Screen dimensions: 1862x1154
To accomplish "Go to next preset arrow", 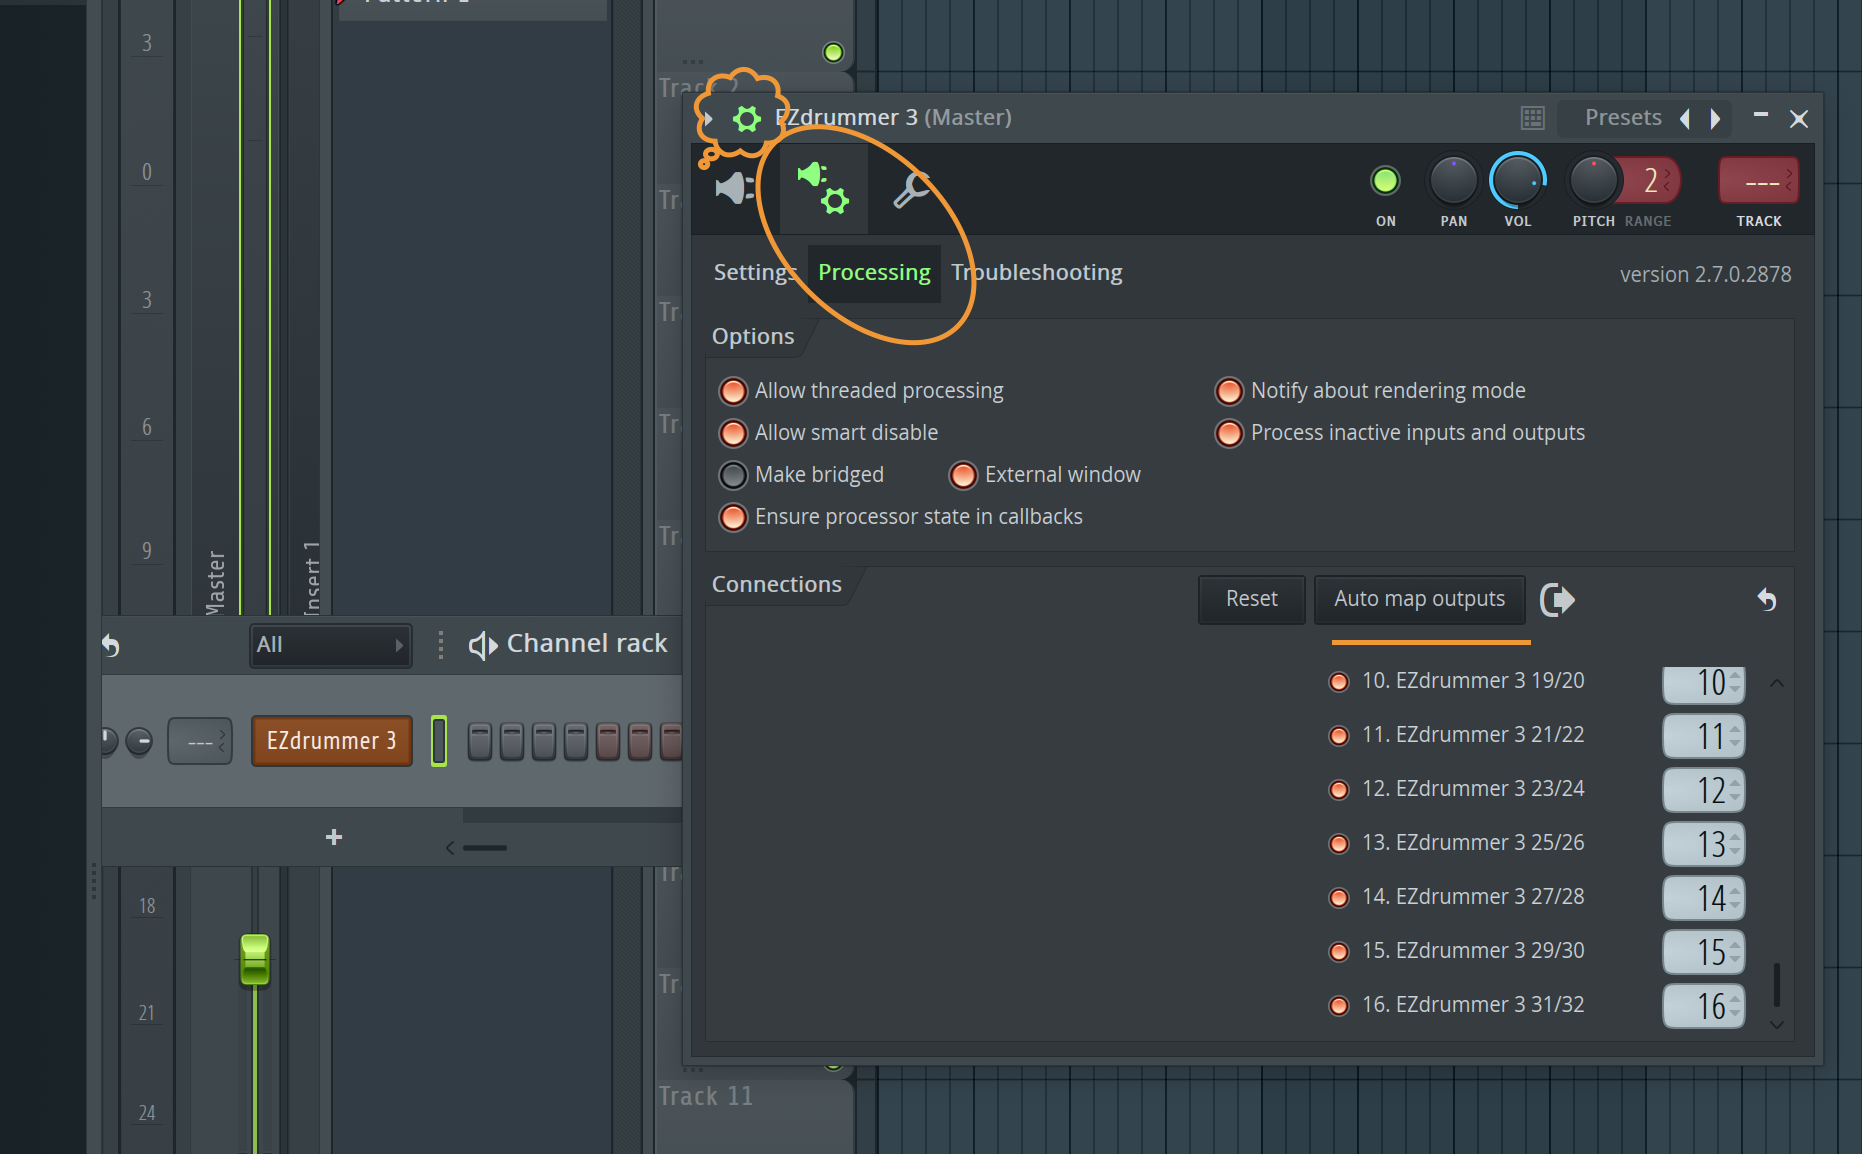I will point(1715,119).
